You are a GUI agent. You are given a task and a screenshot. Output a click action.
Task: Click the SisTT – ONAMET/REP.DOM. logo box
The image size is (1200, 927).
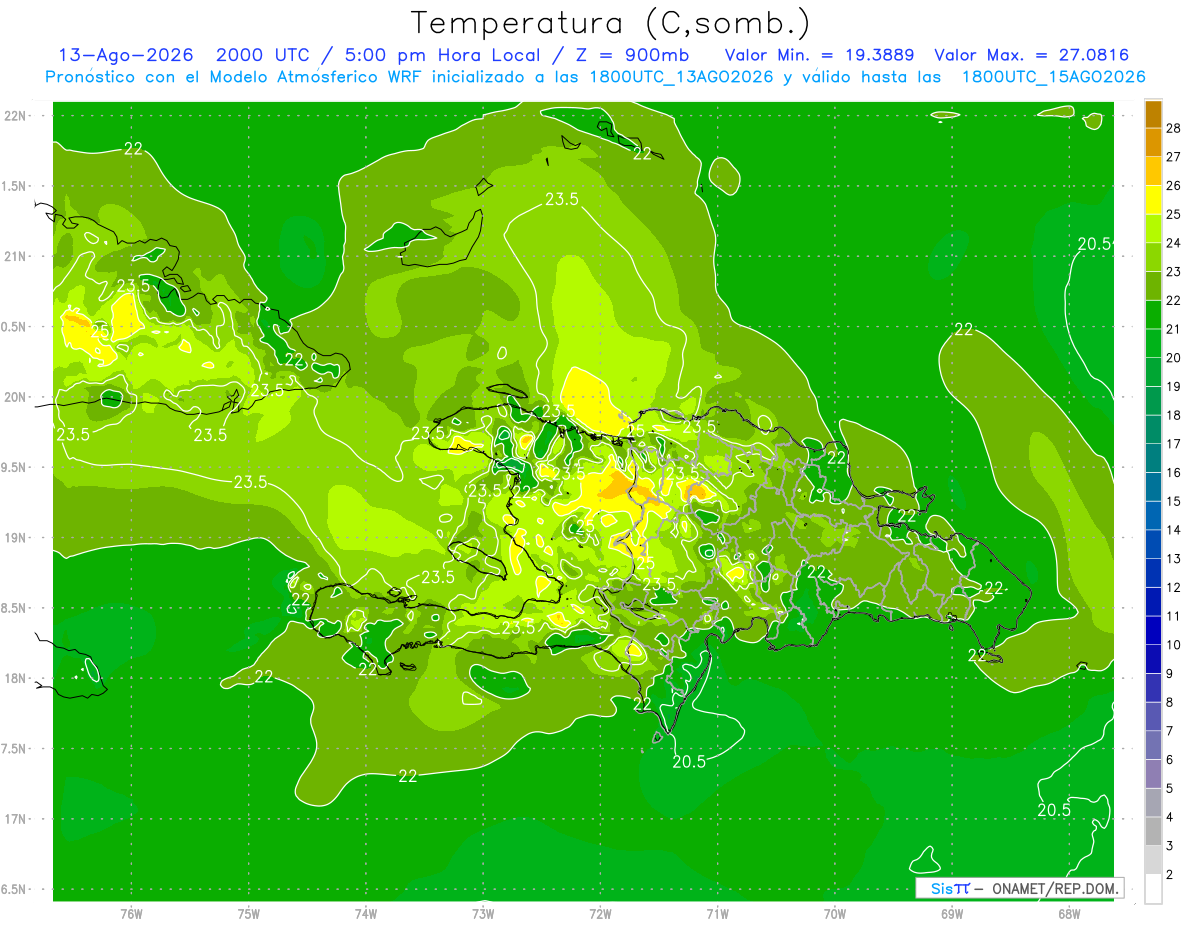pyautogui.click(x=1020, y=888)
